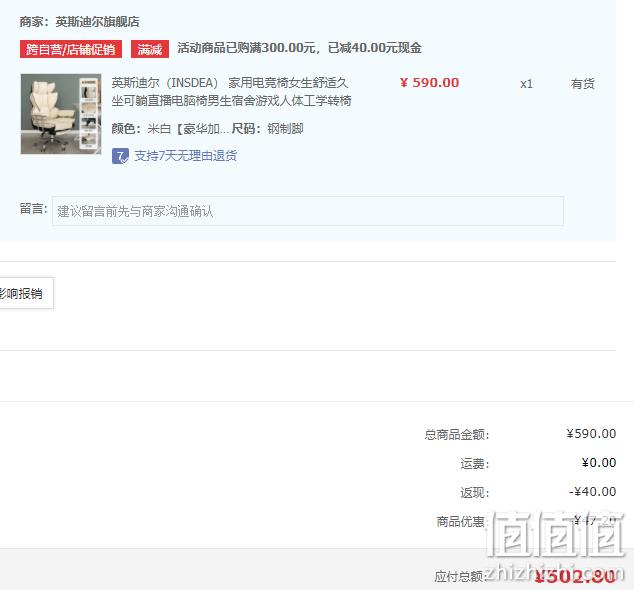The width and height of the screenshot is (634, 590).
Task: Select the 总商品金额 label
Action: (457, 435)
